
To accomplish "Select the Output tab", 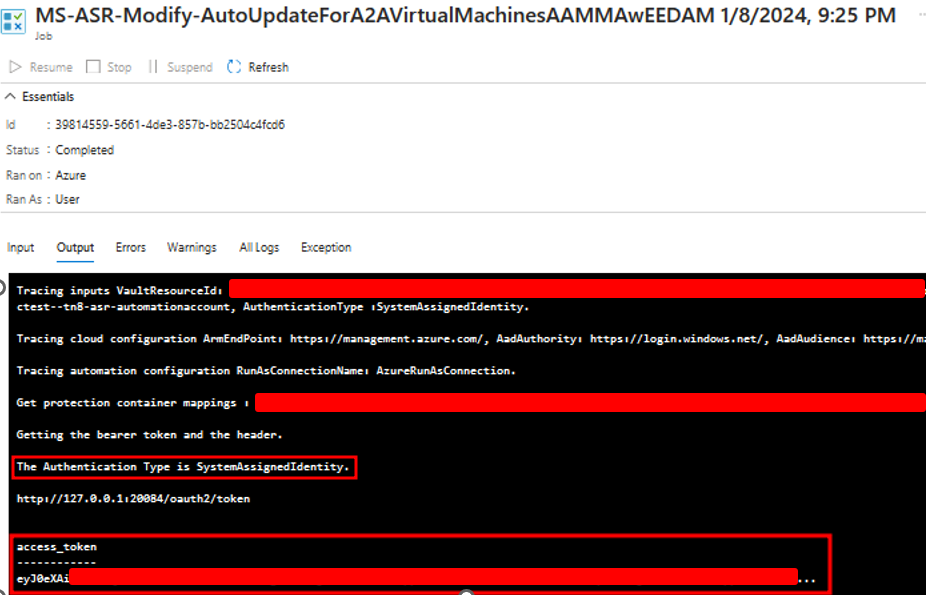I will click(x=75, y=247).
